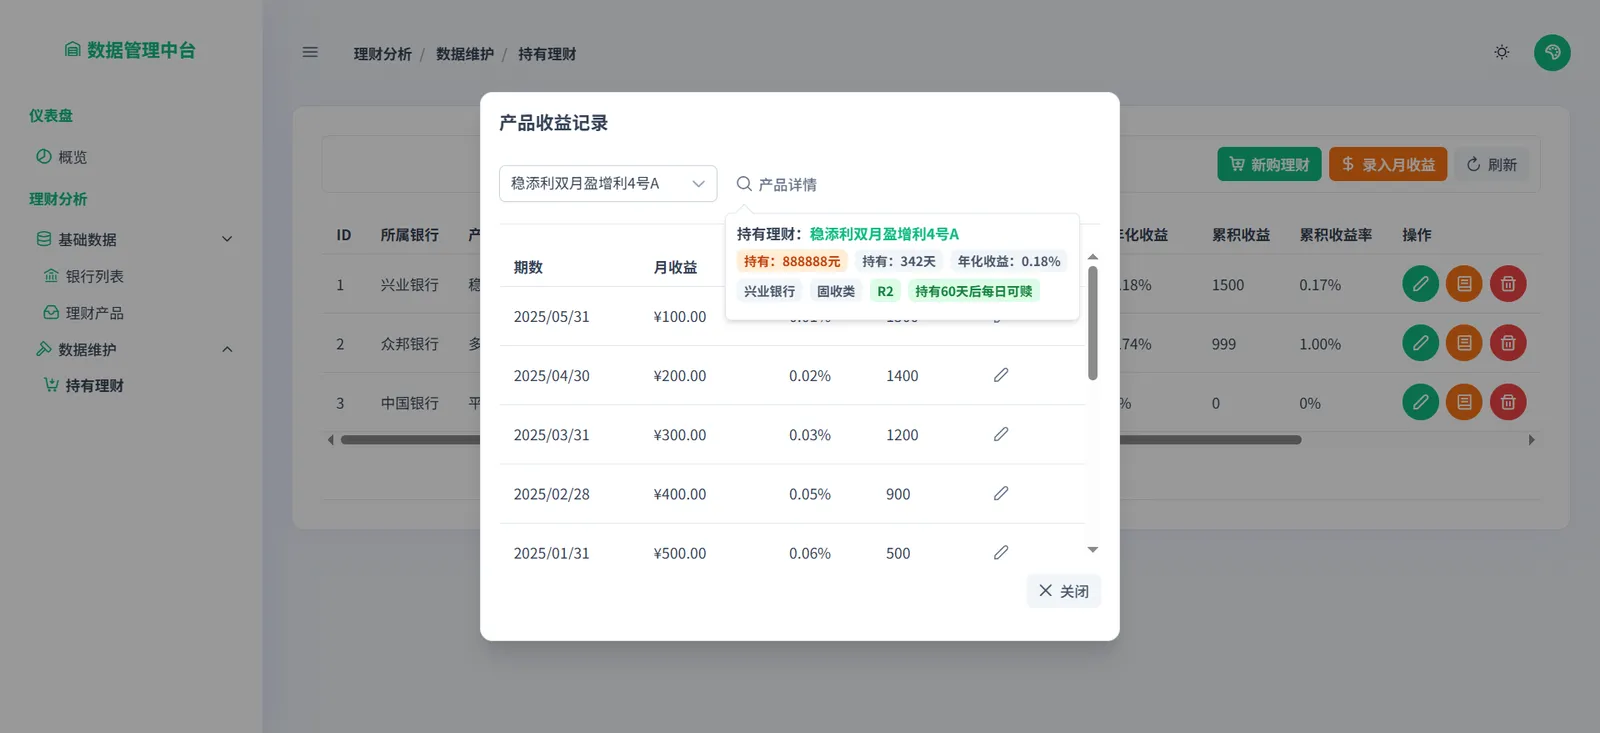
Task: Edit the 兴业银行 row with green pencil
Action: [x=1420, y=284]
